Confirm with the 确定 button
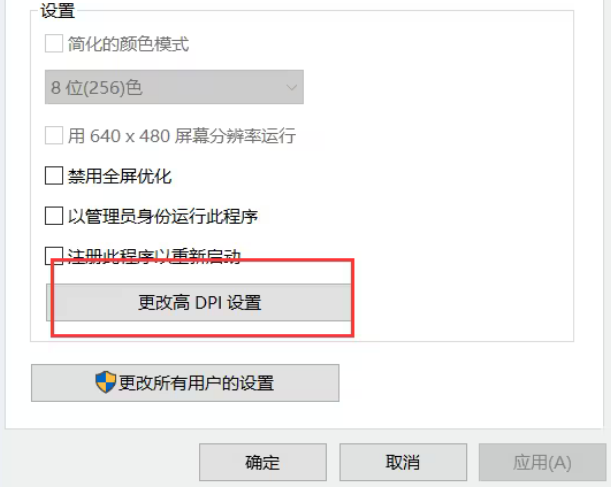This screenshot has width=611, height=487. pyautogui.click(x=263, y=462)
